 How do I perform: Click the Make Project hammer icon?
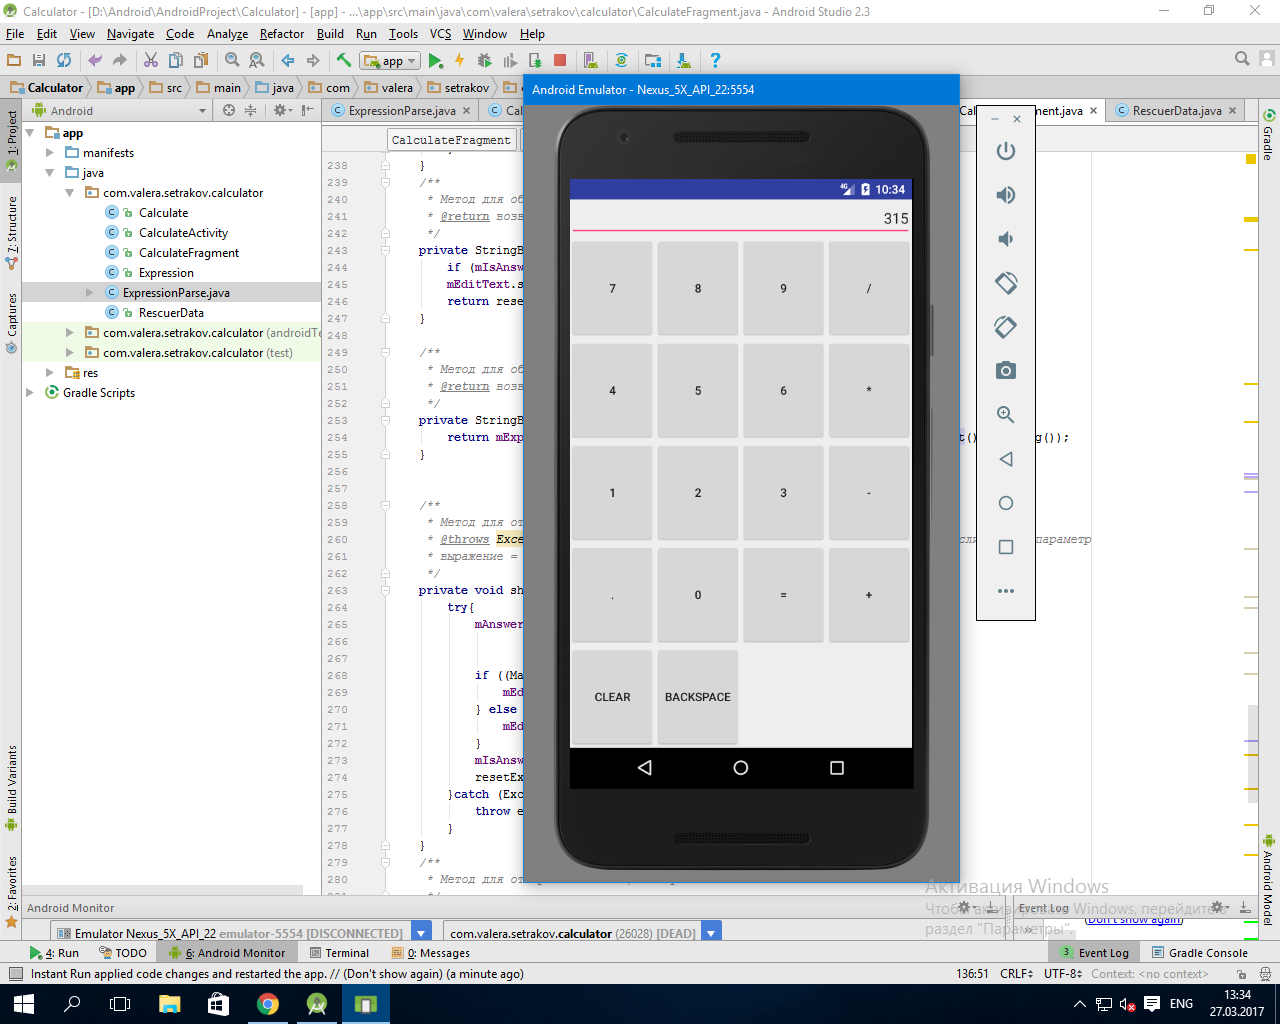pyautogui.click(x=344, y=61)
